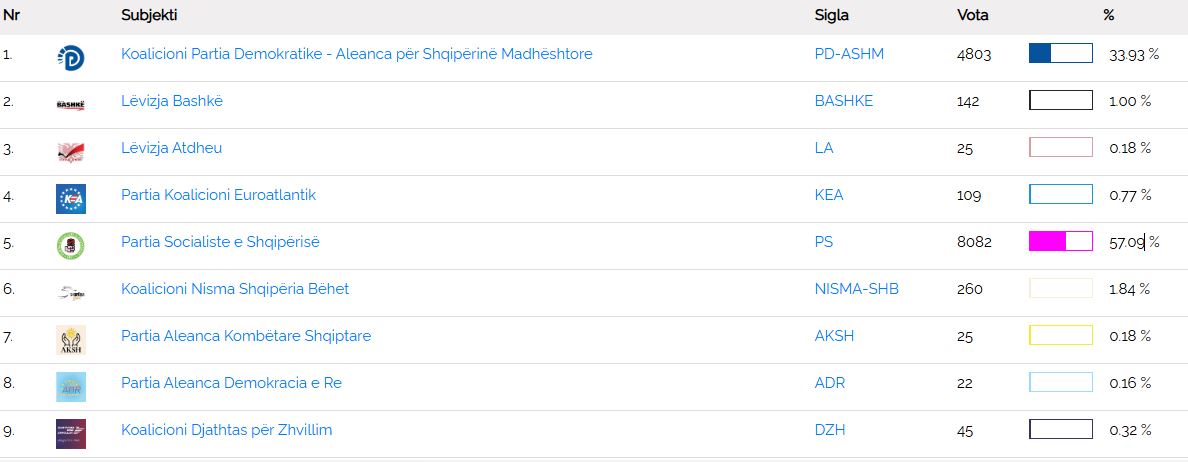
Task: Select the BASHKE sigla link
Action: coord(843,101)
